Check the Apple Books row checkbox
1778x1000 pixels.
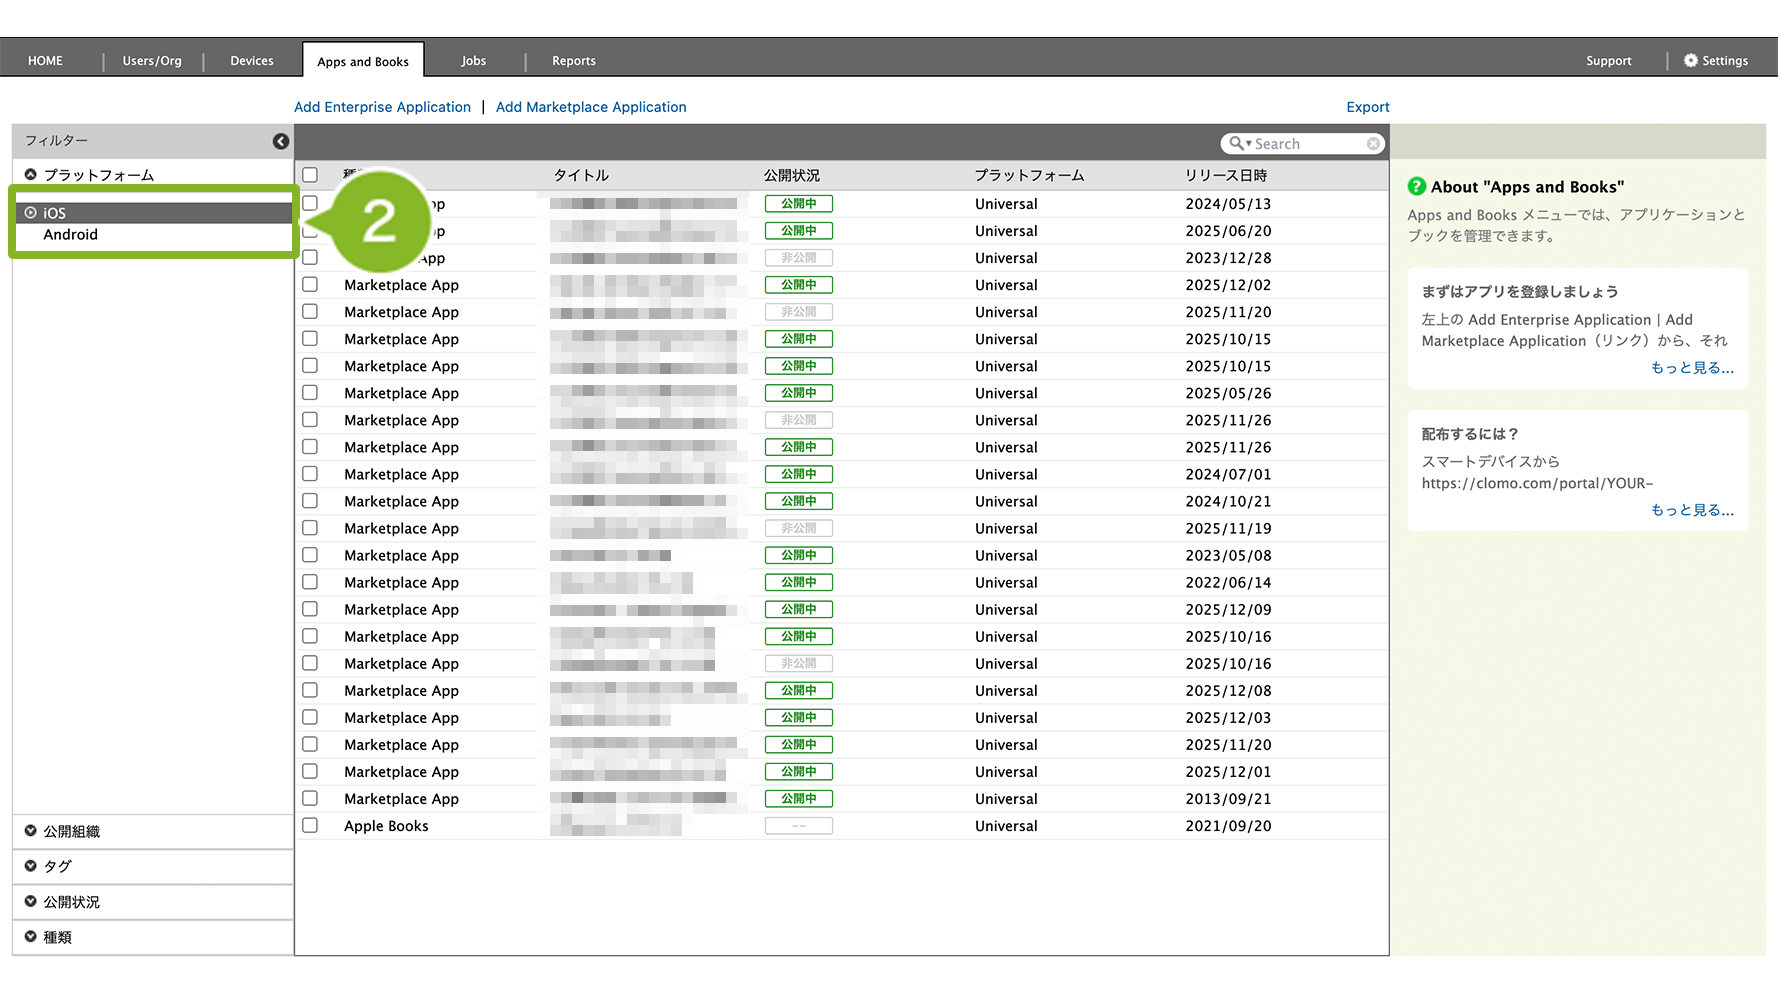(310, 826)
